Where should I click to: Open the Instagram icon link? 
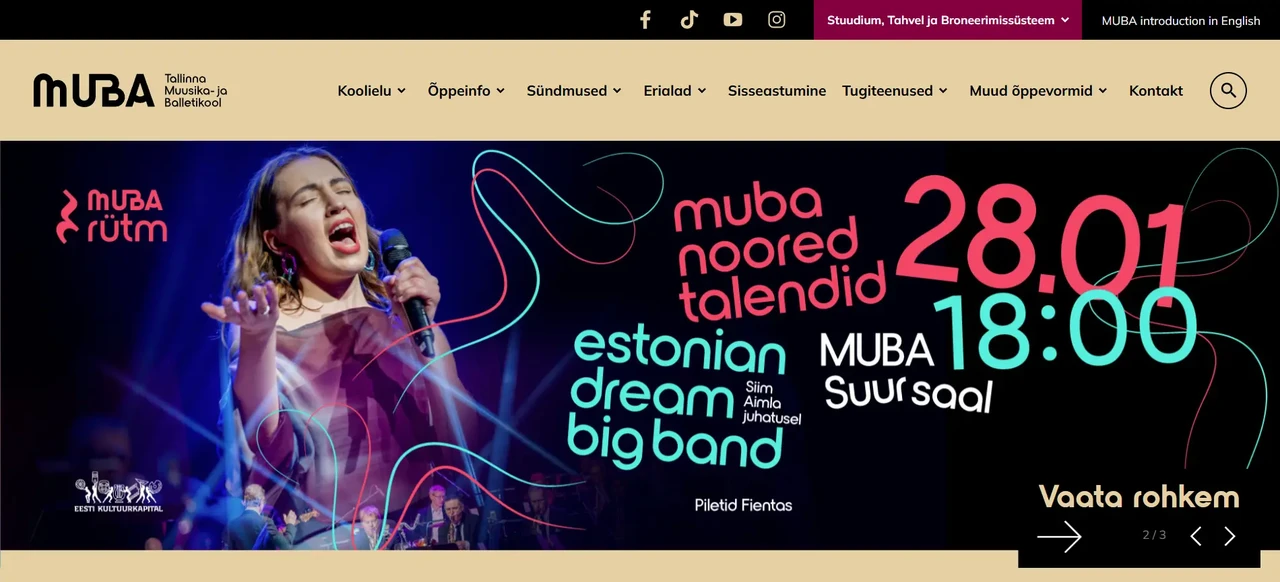click(x=777, y=20)
